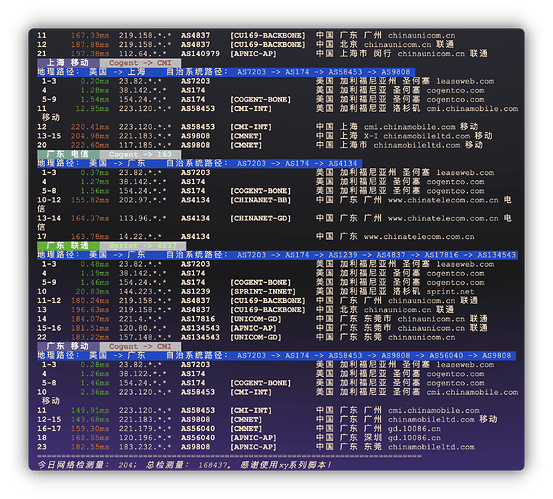553x499 pixels.
Task: Click the 感谢使用xy系列脚本 footer message
Action: (286, 465)
